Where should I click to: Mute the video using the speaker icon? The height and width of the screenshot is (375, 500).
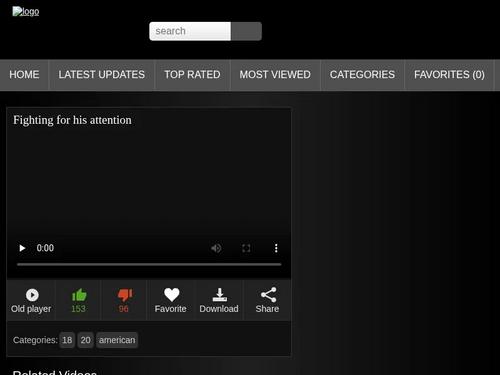click(x=216, y=248)
